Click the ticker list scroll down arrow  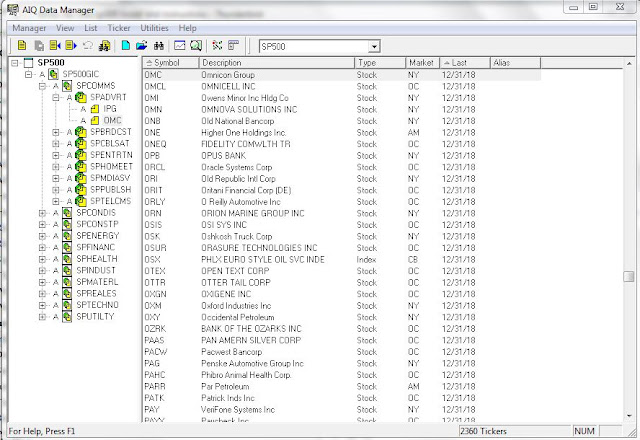pos(629,416)
